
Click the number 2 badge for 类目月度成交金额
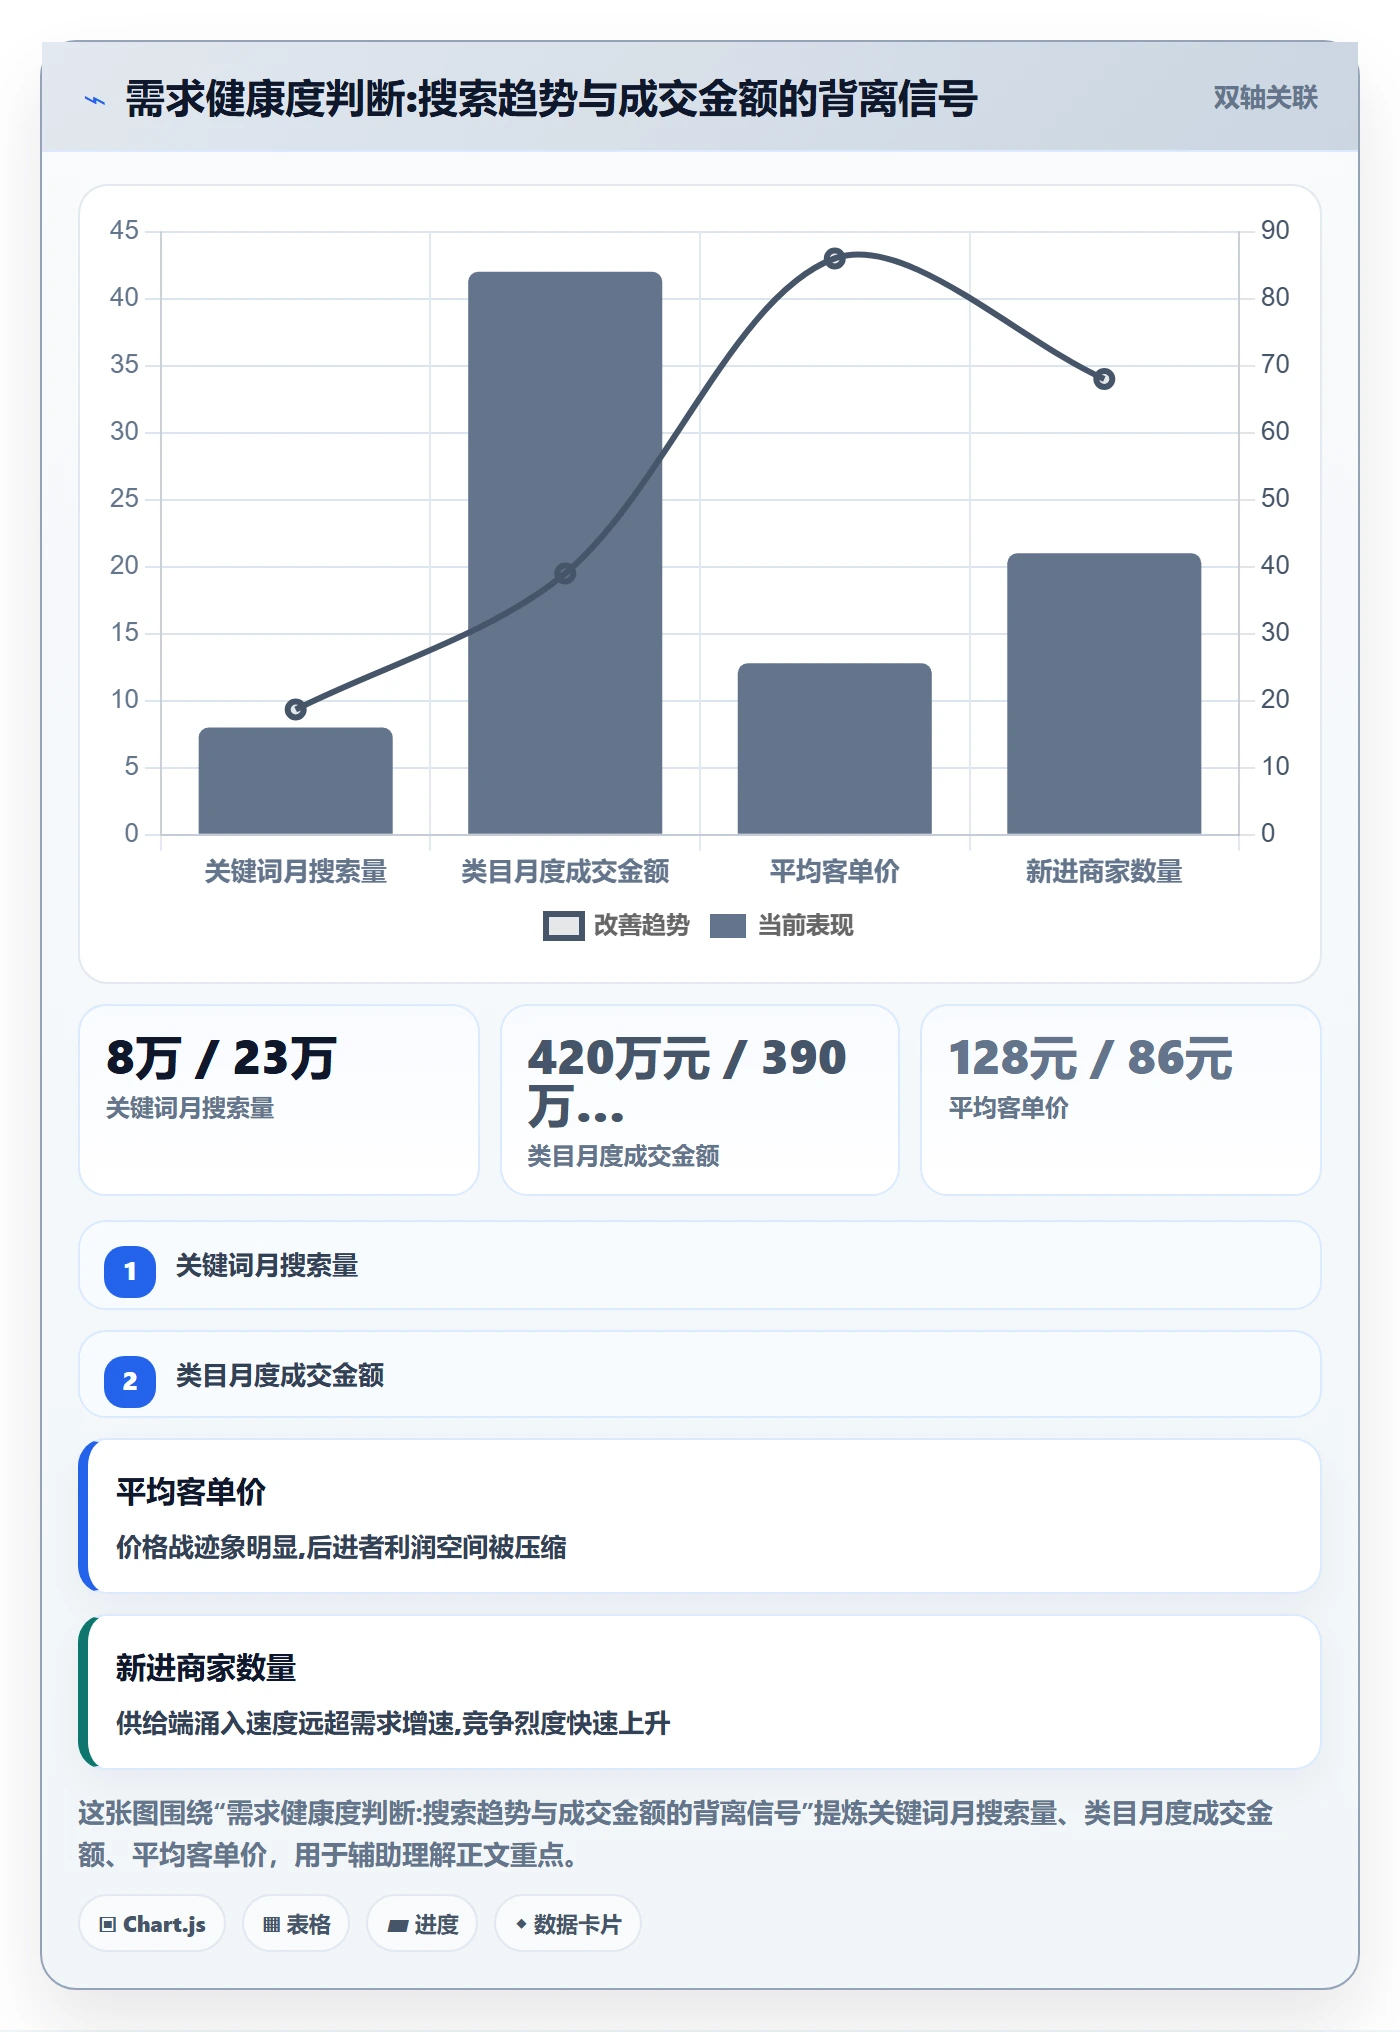130,1382
